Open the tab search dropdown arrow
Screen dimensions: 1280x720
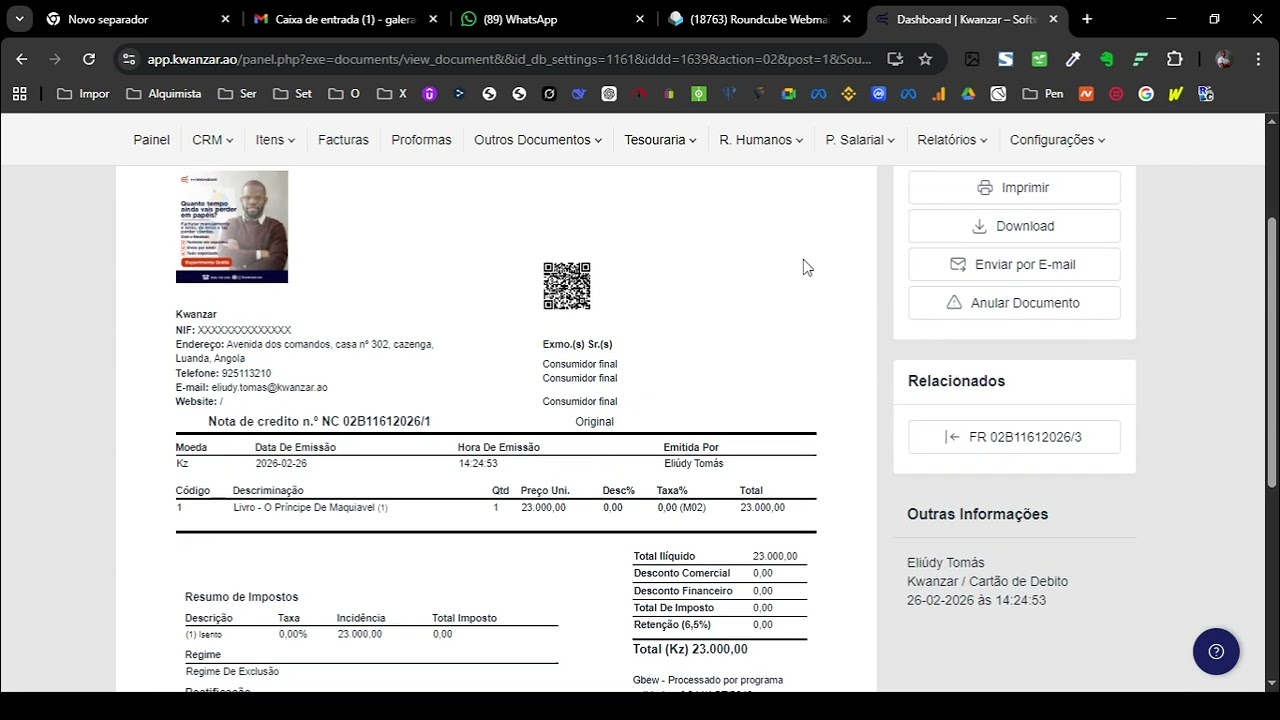pos(19,19)
